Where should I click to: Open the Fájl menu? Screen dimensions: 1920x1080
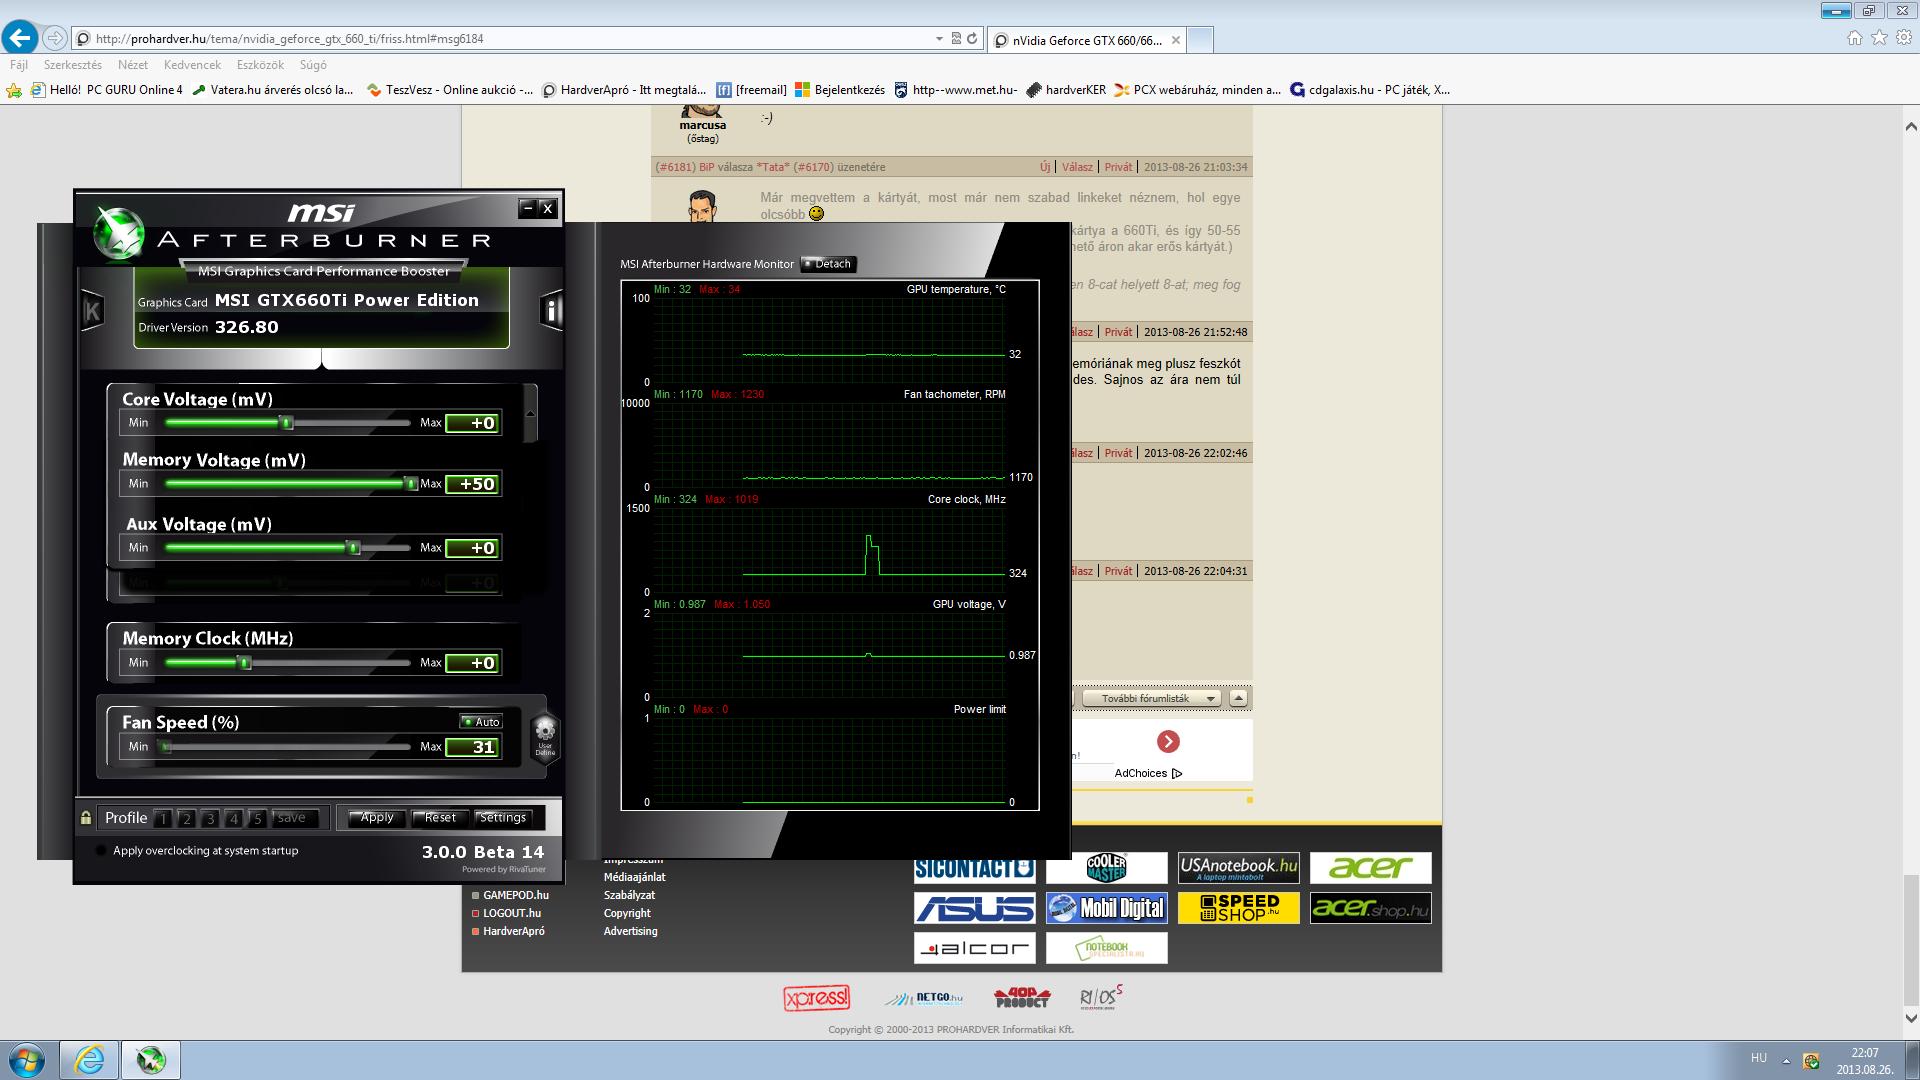point(19,65)
